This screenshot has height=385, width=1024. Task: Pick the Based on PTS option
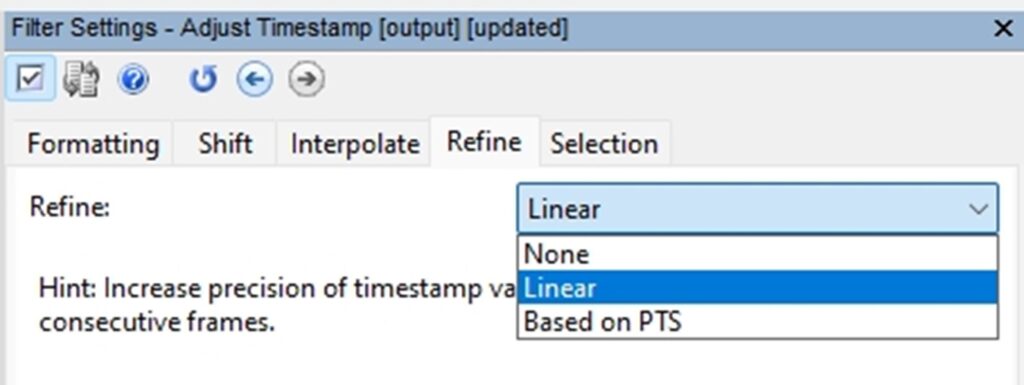tap(758, 321)
